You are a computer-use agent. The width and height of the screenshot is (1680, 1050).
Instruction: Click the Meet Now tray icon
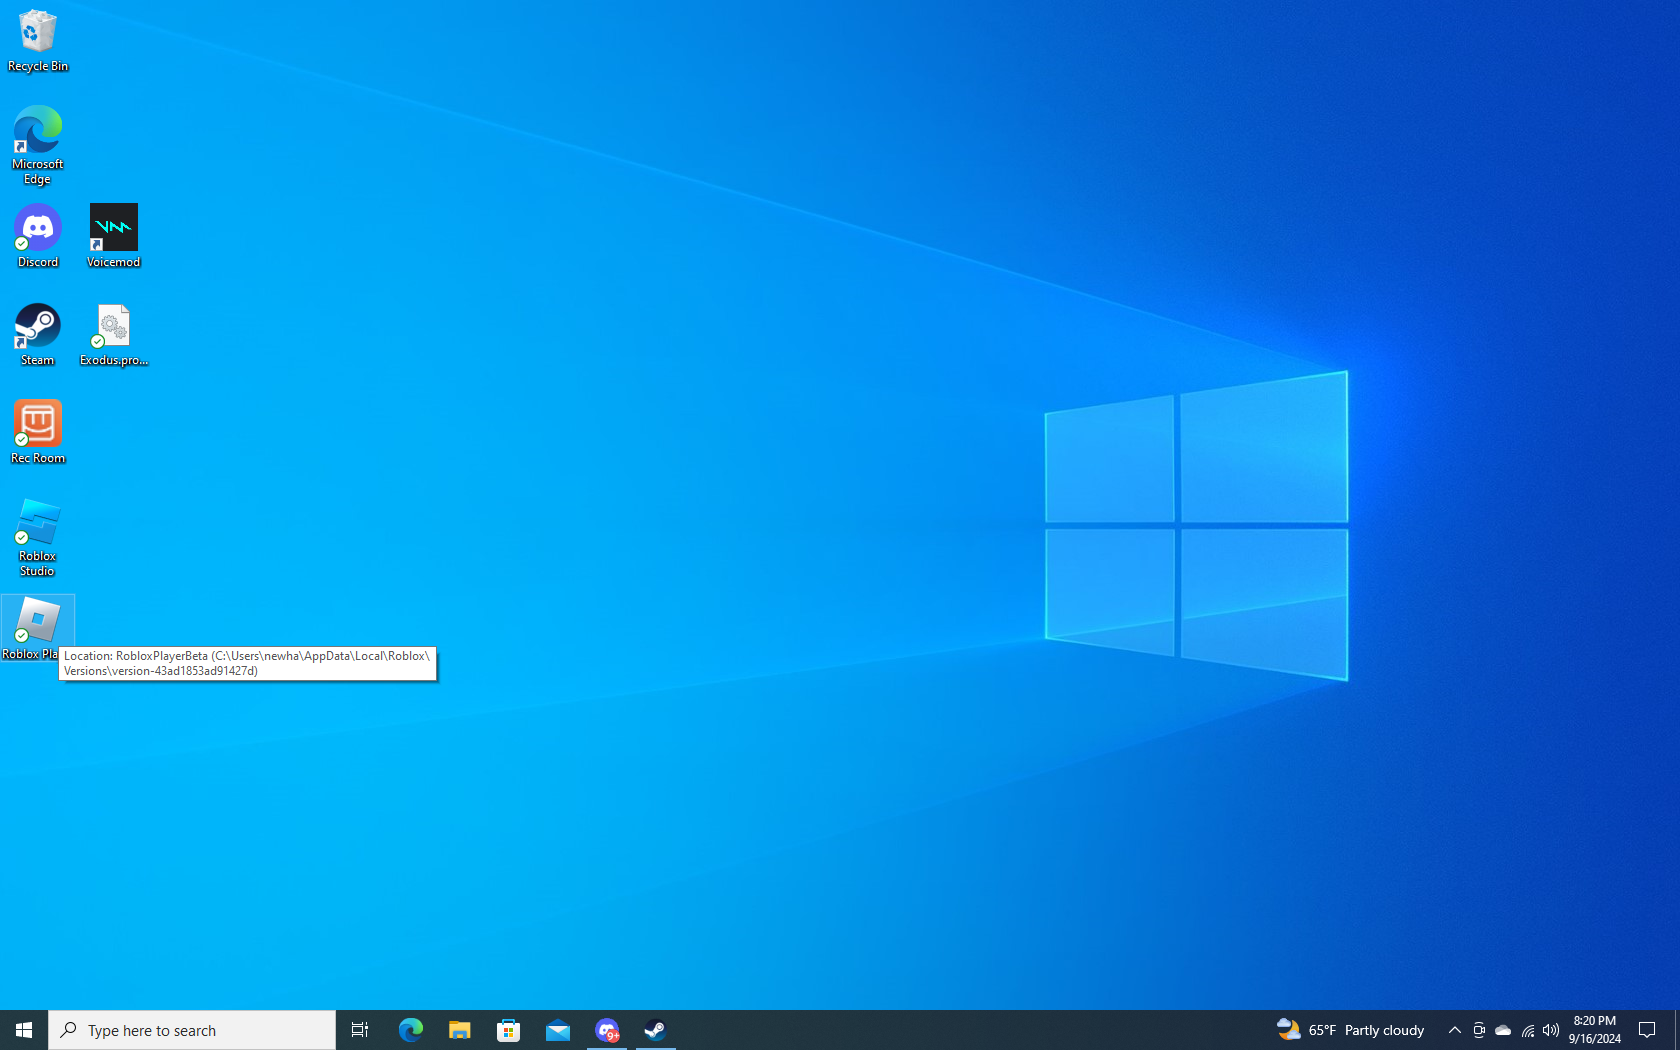1479,1030
